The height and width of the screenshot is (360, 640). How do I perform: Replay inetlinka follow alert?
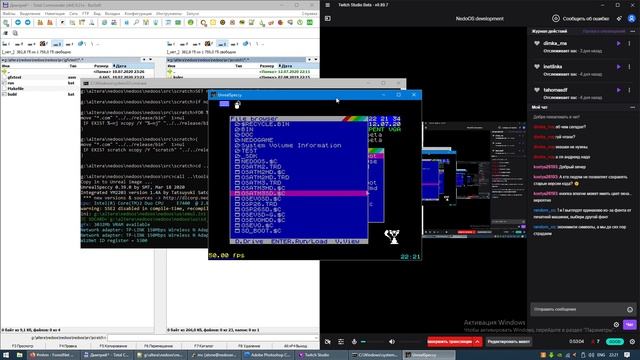tap(619, 67)
